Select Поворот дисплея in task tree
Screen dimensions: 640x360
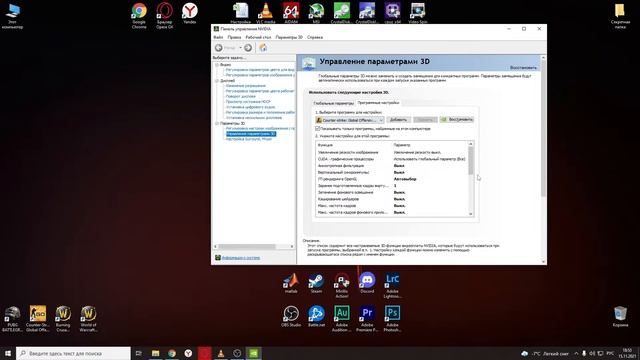click(x=241, y=96)
